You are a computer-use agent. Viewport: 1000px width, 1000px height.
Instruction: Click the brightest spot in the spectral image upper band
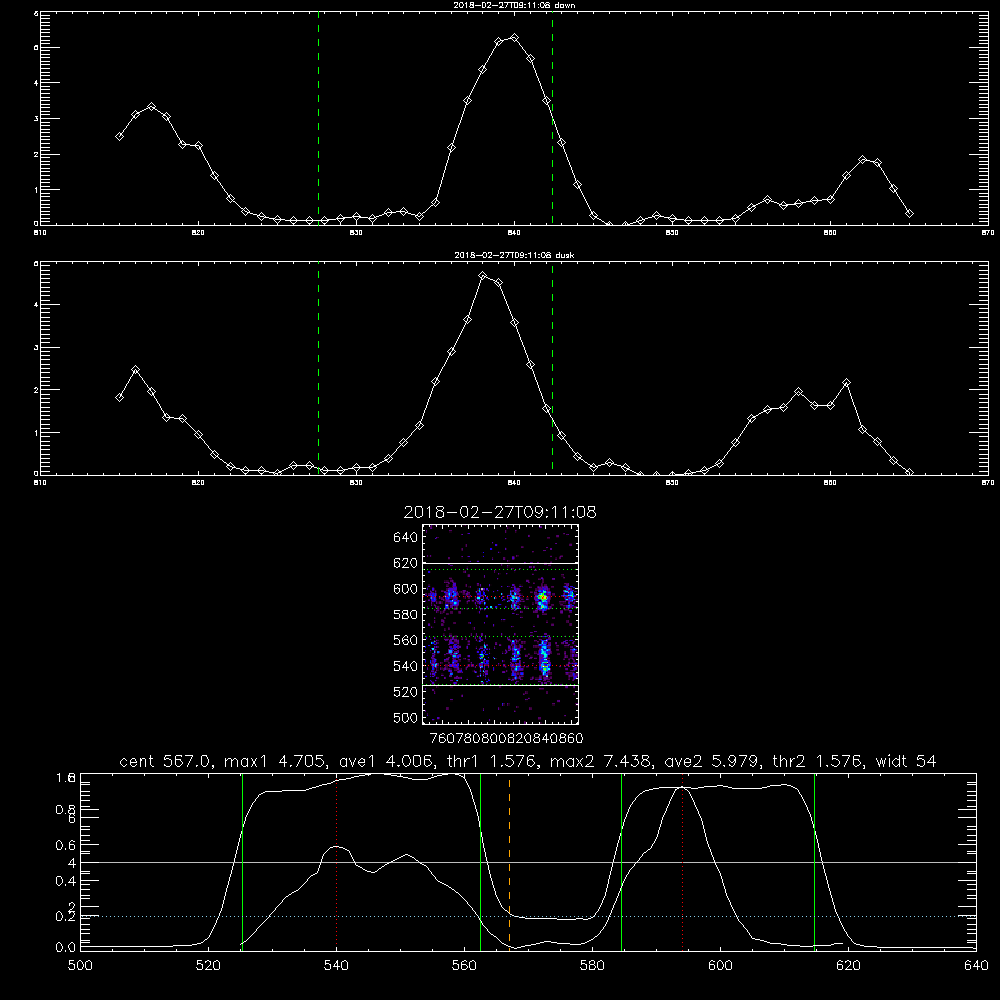pos(543,598)
